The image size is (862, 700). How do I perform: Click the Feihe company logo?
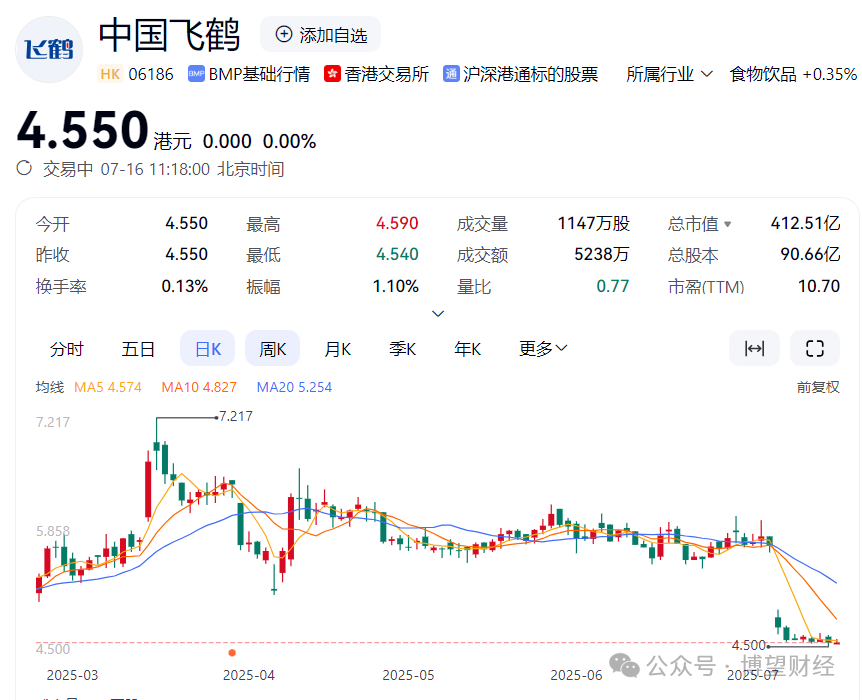[49, 49]
